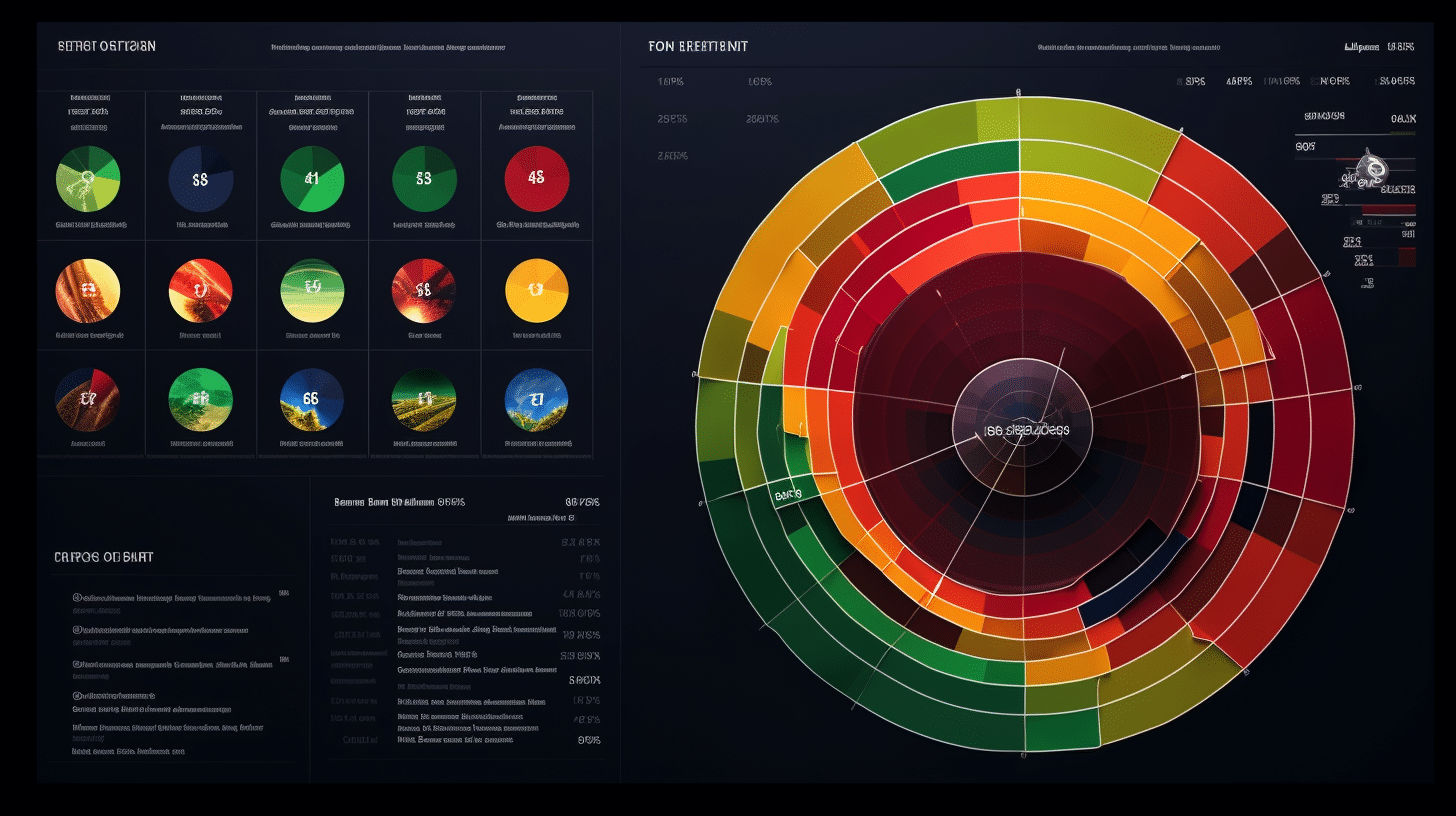Select the light green pie with key symbol
The height and width of the screenshot is (816, 1456).
point(88,179)
